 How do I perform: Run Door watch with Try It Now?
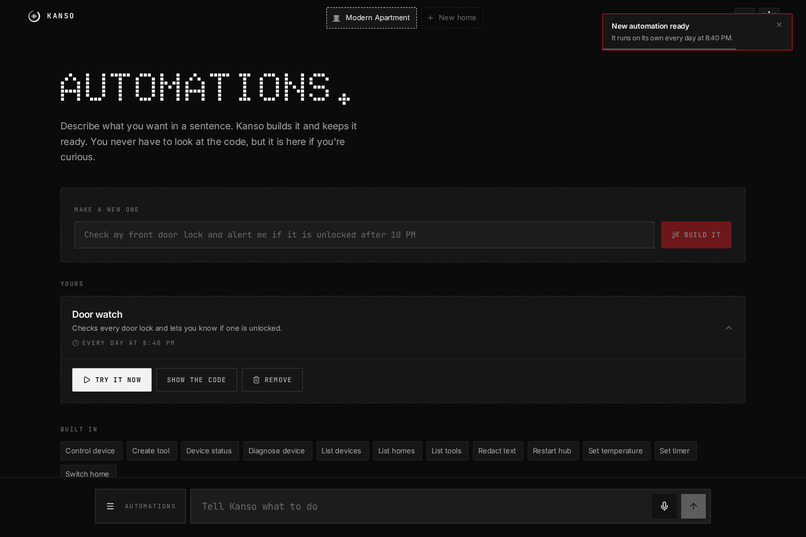tap(112, 380)
